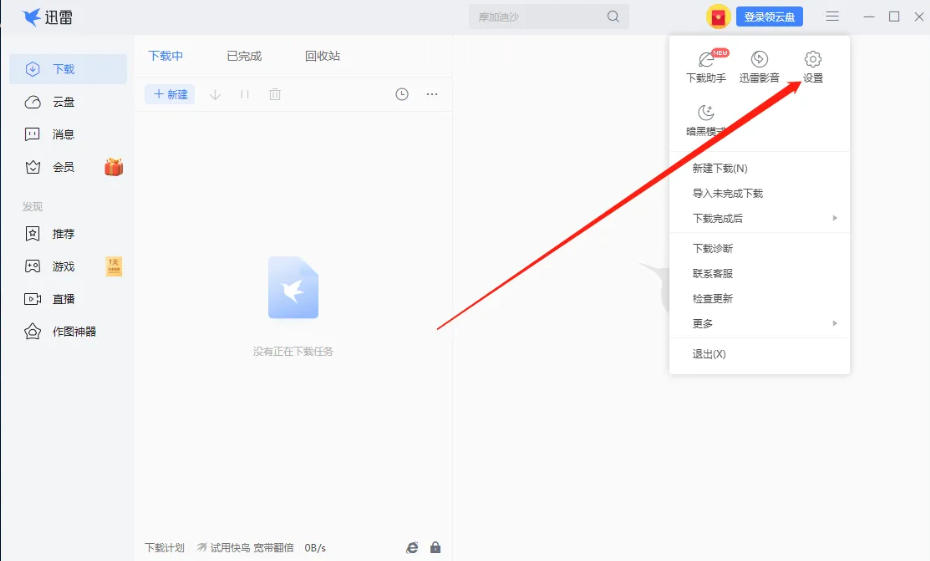
Task: Click the start download arrow icon
Action: 215,94
